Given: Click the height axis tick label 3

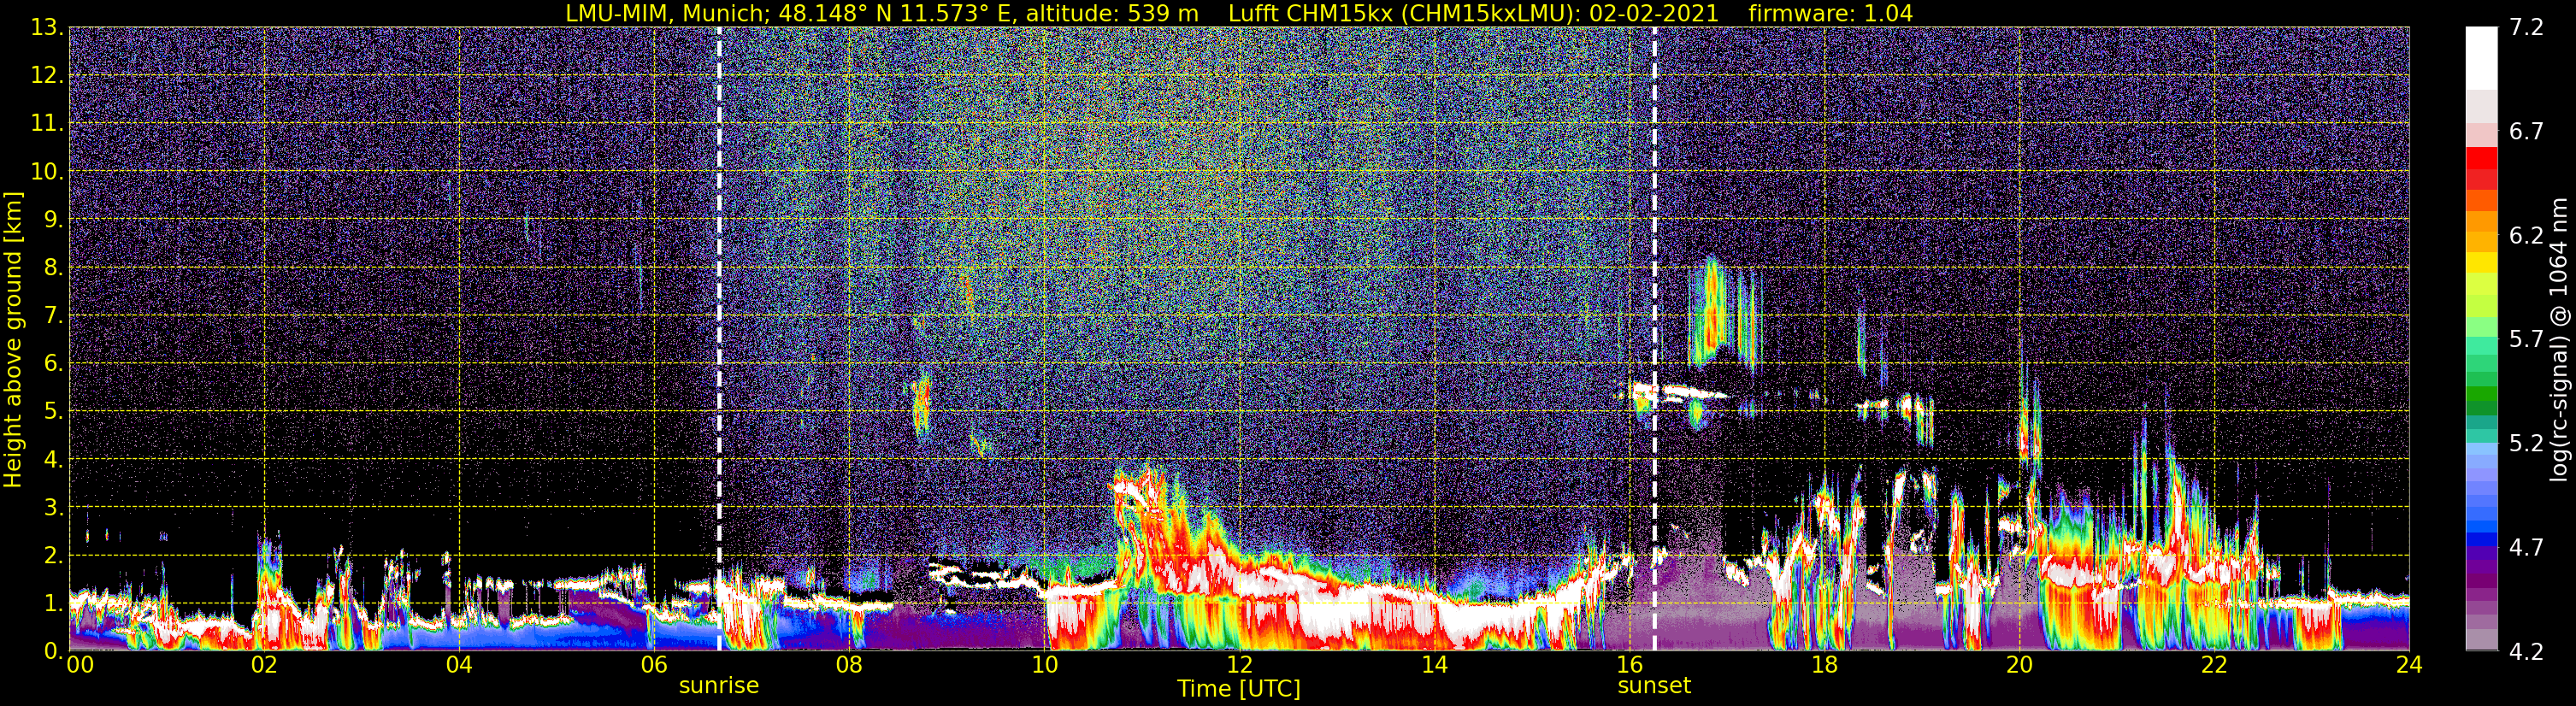Looking at the screenshot, I should point(54,507).
